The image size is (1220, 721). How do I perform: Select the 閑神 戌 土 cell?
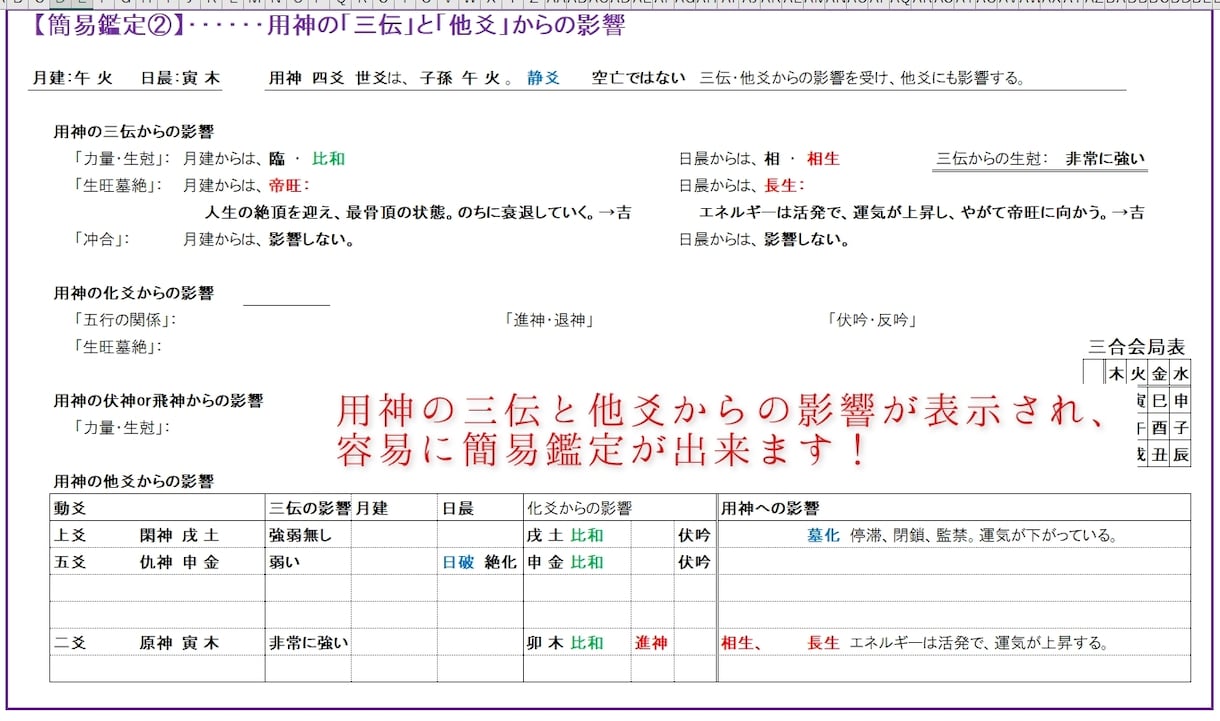[180, 535]
